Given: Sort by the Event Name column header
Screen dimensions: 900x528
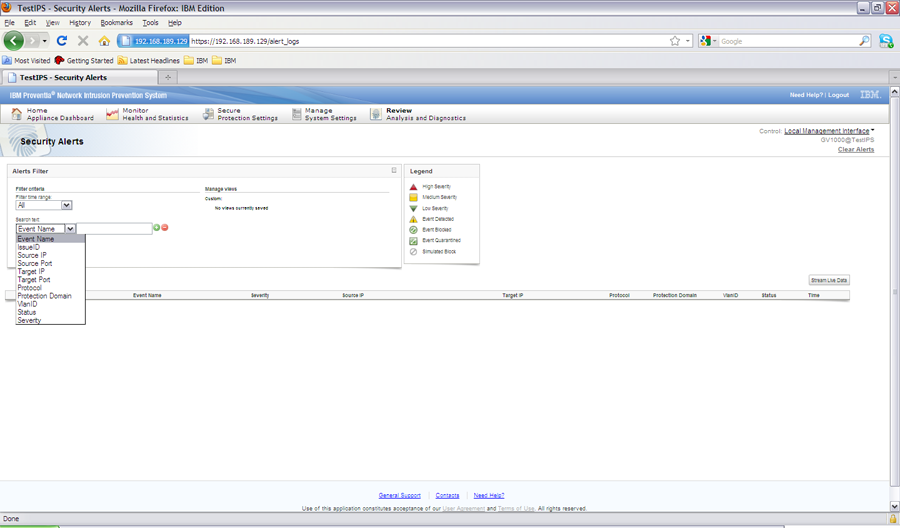Looking at the screenshot, I should coord(147,295).
